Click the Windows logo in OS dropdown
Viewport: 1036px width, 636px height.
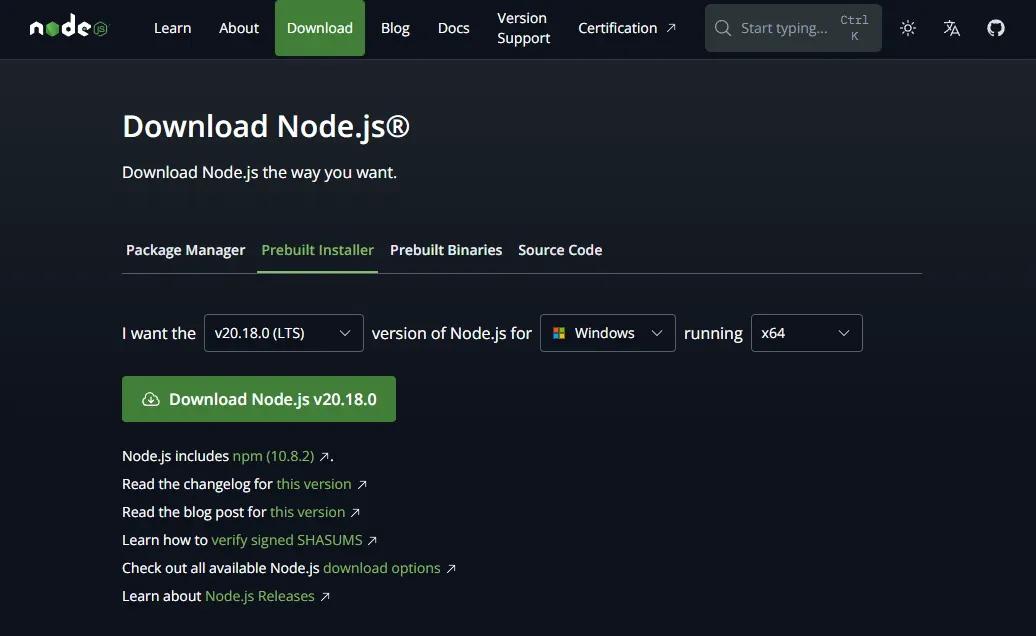[560, 333]
